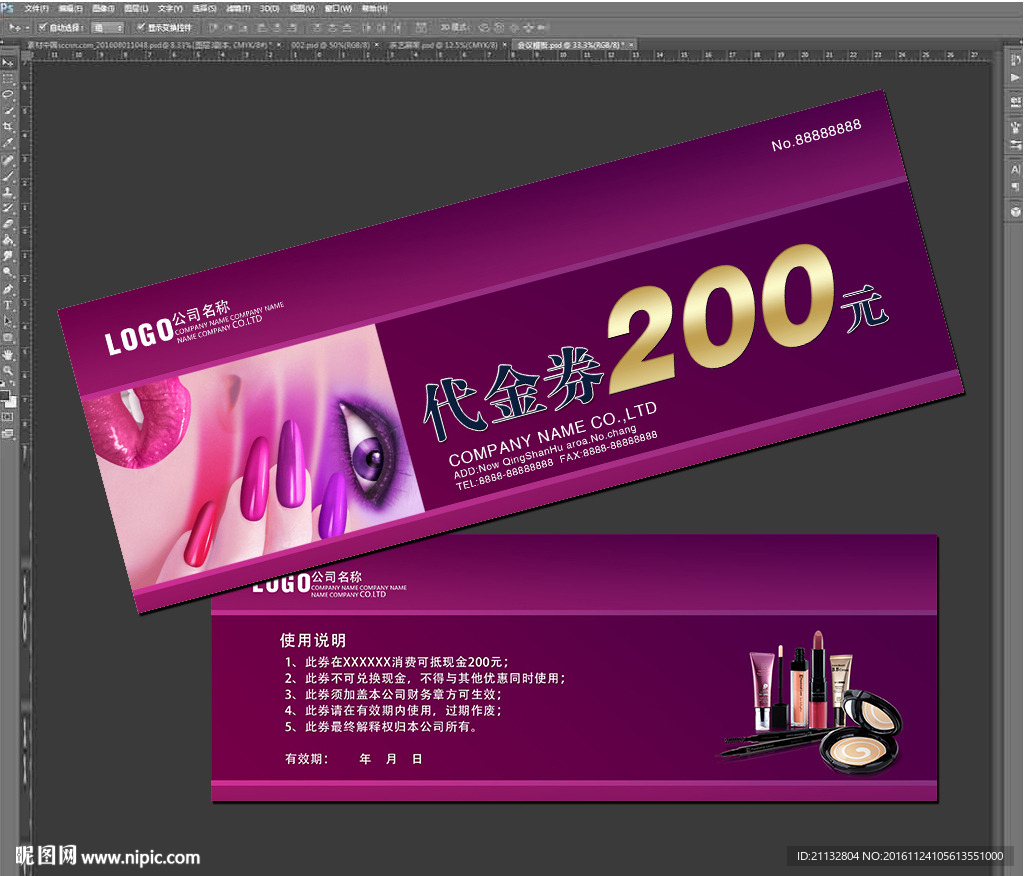
Task: Change screen mode from the toolbox
Action: [x=8, y=433]
